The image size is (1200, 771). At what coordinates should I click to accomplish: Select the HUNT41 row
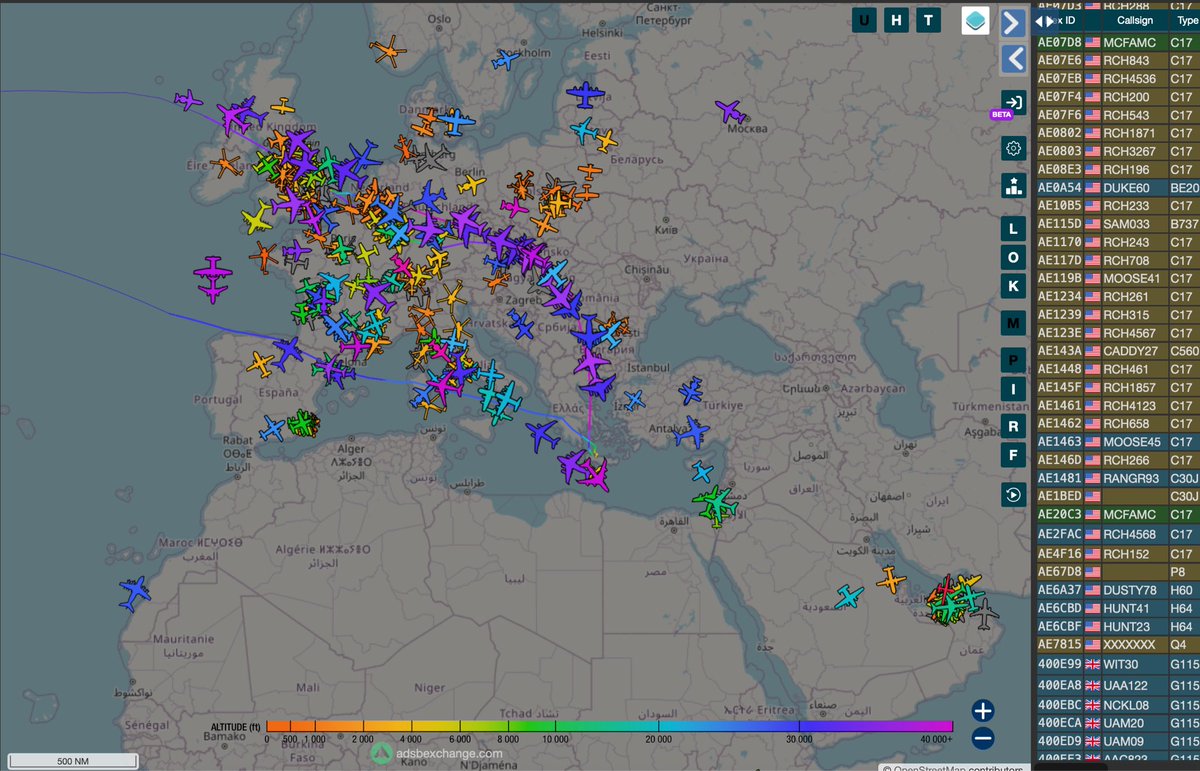tap(1117, 608)
